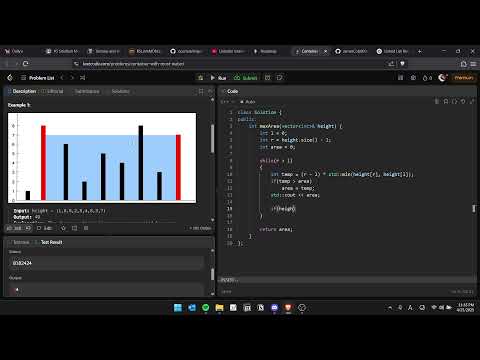The width and height of the screenshot is (480, 360).
Task: Click the test result panel scrollbar
Action: click(212, 274)
